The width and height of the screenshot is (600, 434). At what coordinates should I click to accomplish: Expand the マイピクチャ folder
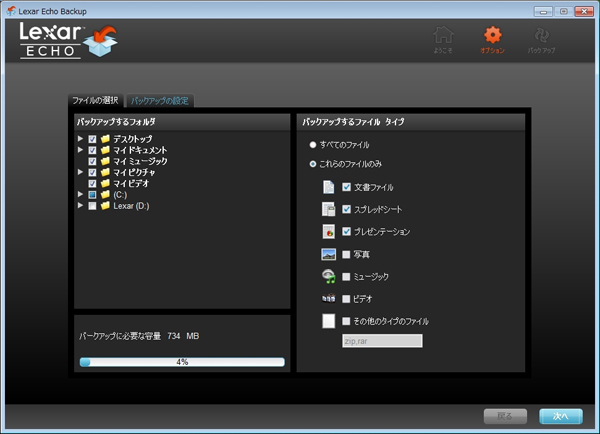pyautogui.click(x=80, y=172)
